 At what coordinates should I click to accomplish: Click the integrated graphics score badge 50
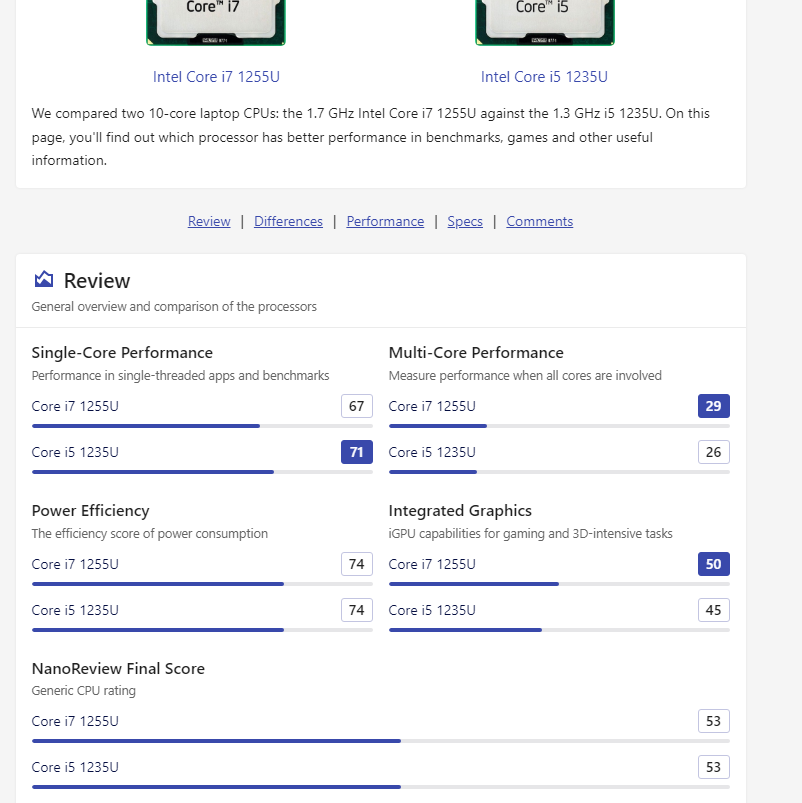(713, 564)
